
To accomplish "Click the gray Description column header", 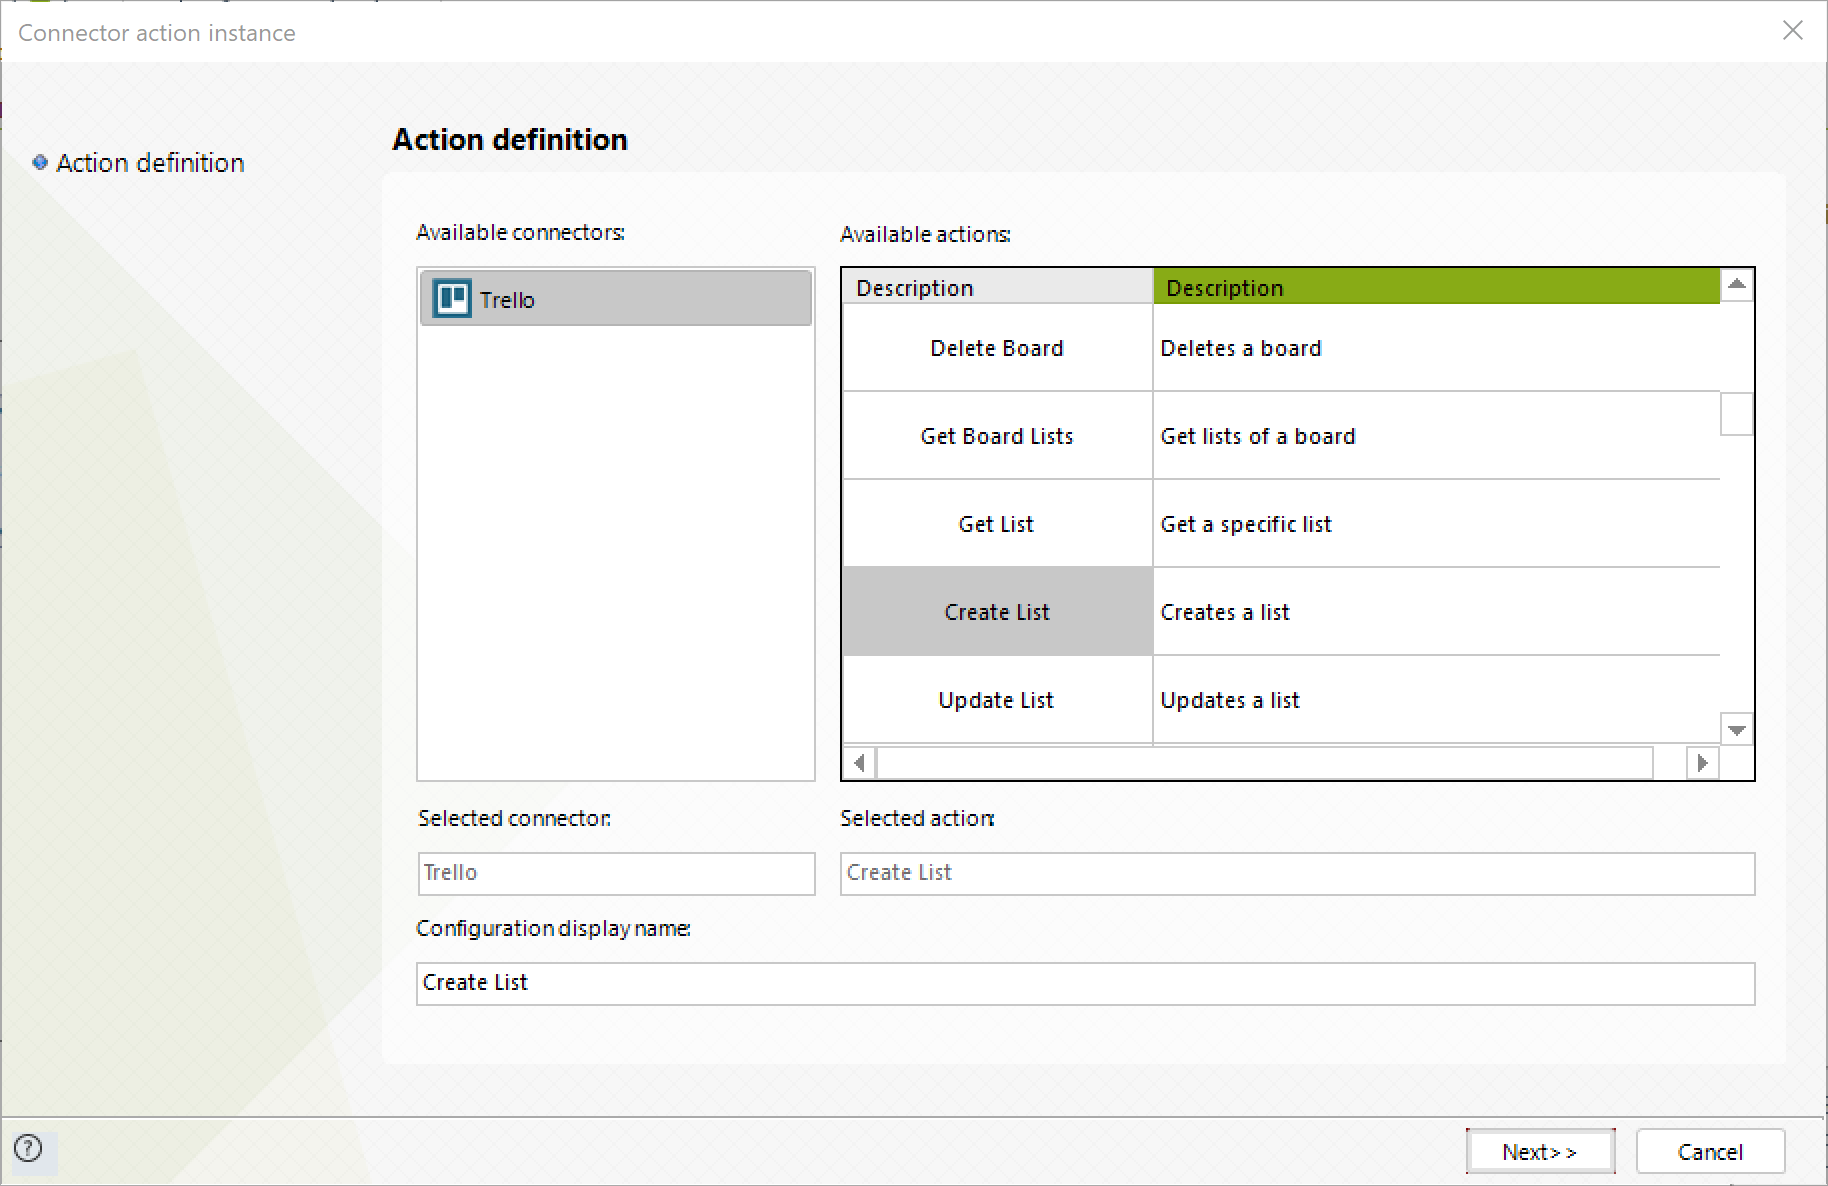I will click(x=997, y=287).
